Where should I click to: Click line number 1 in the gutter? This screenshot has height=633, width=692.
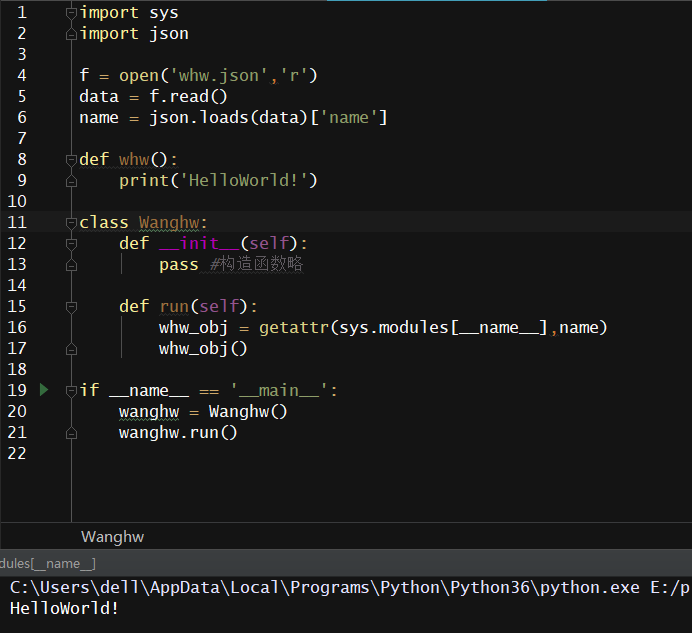pos(22,12)
